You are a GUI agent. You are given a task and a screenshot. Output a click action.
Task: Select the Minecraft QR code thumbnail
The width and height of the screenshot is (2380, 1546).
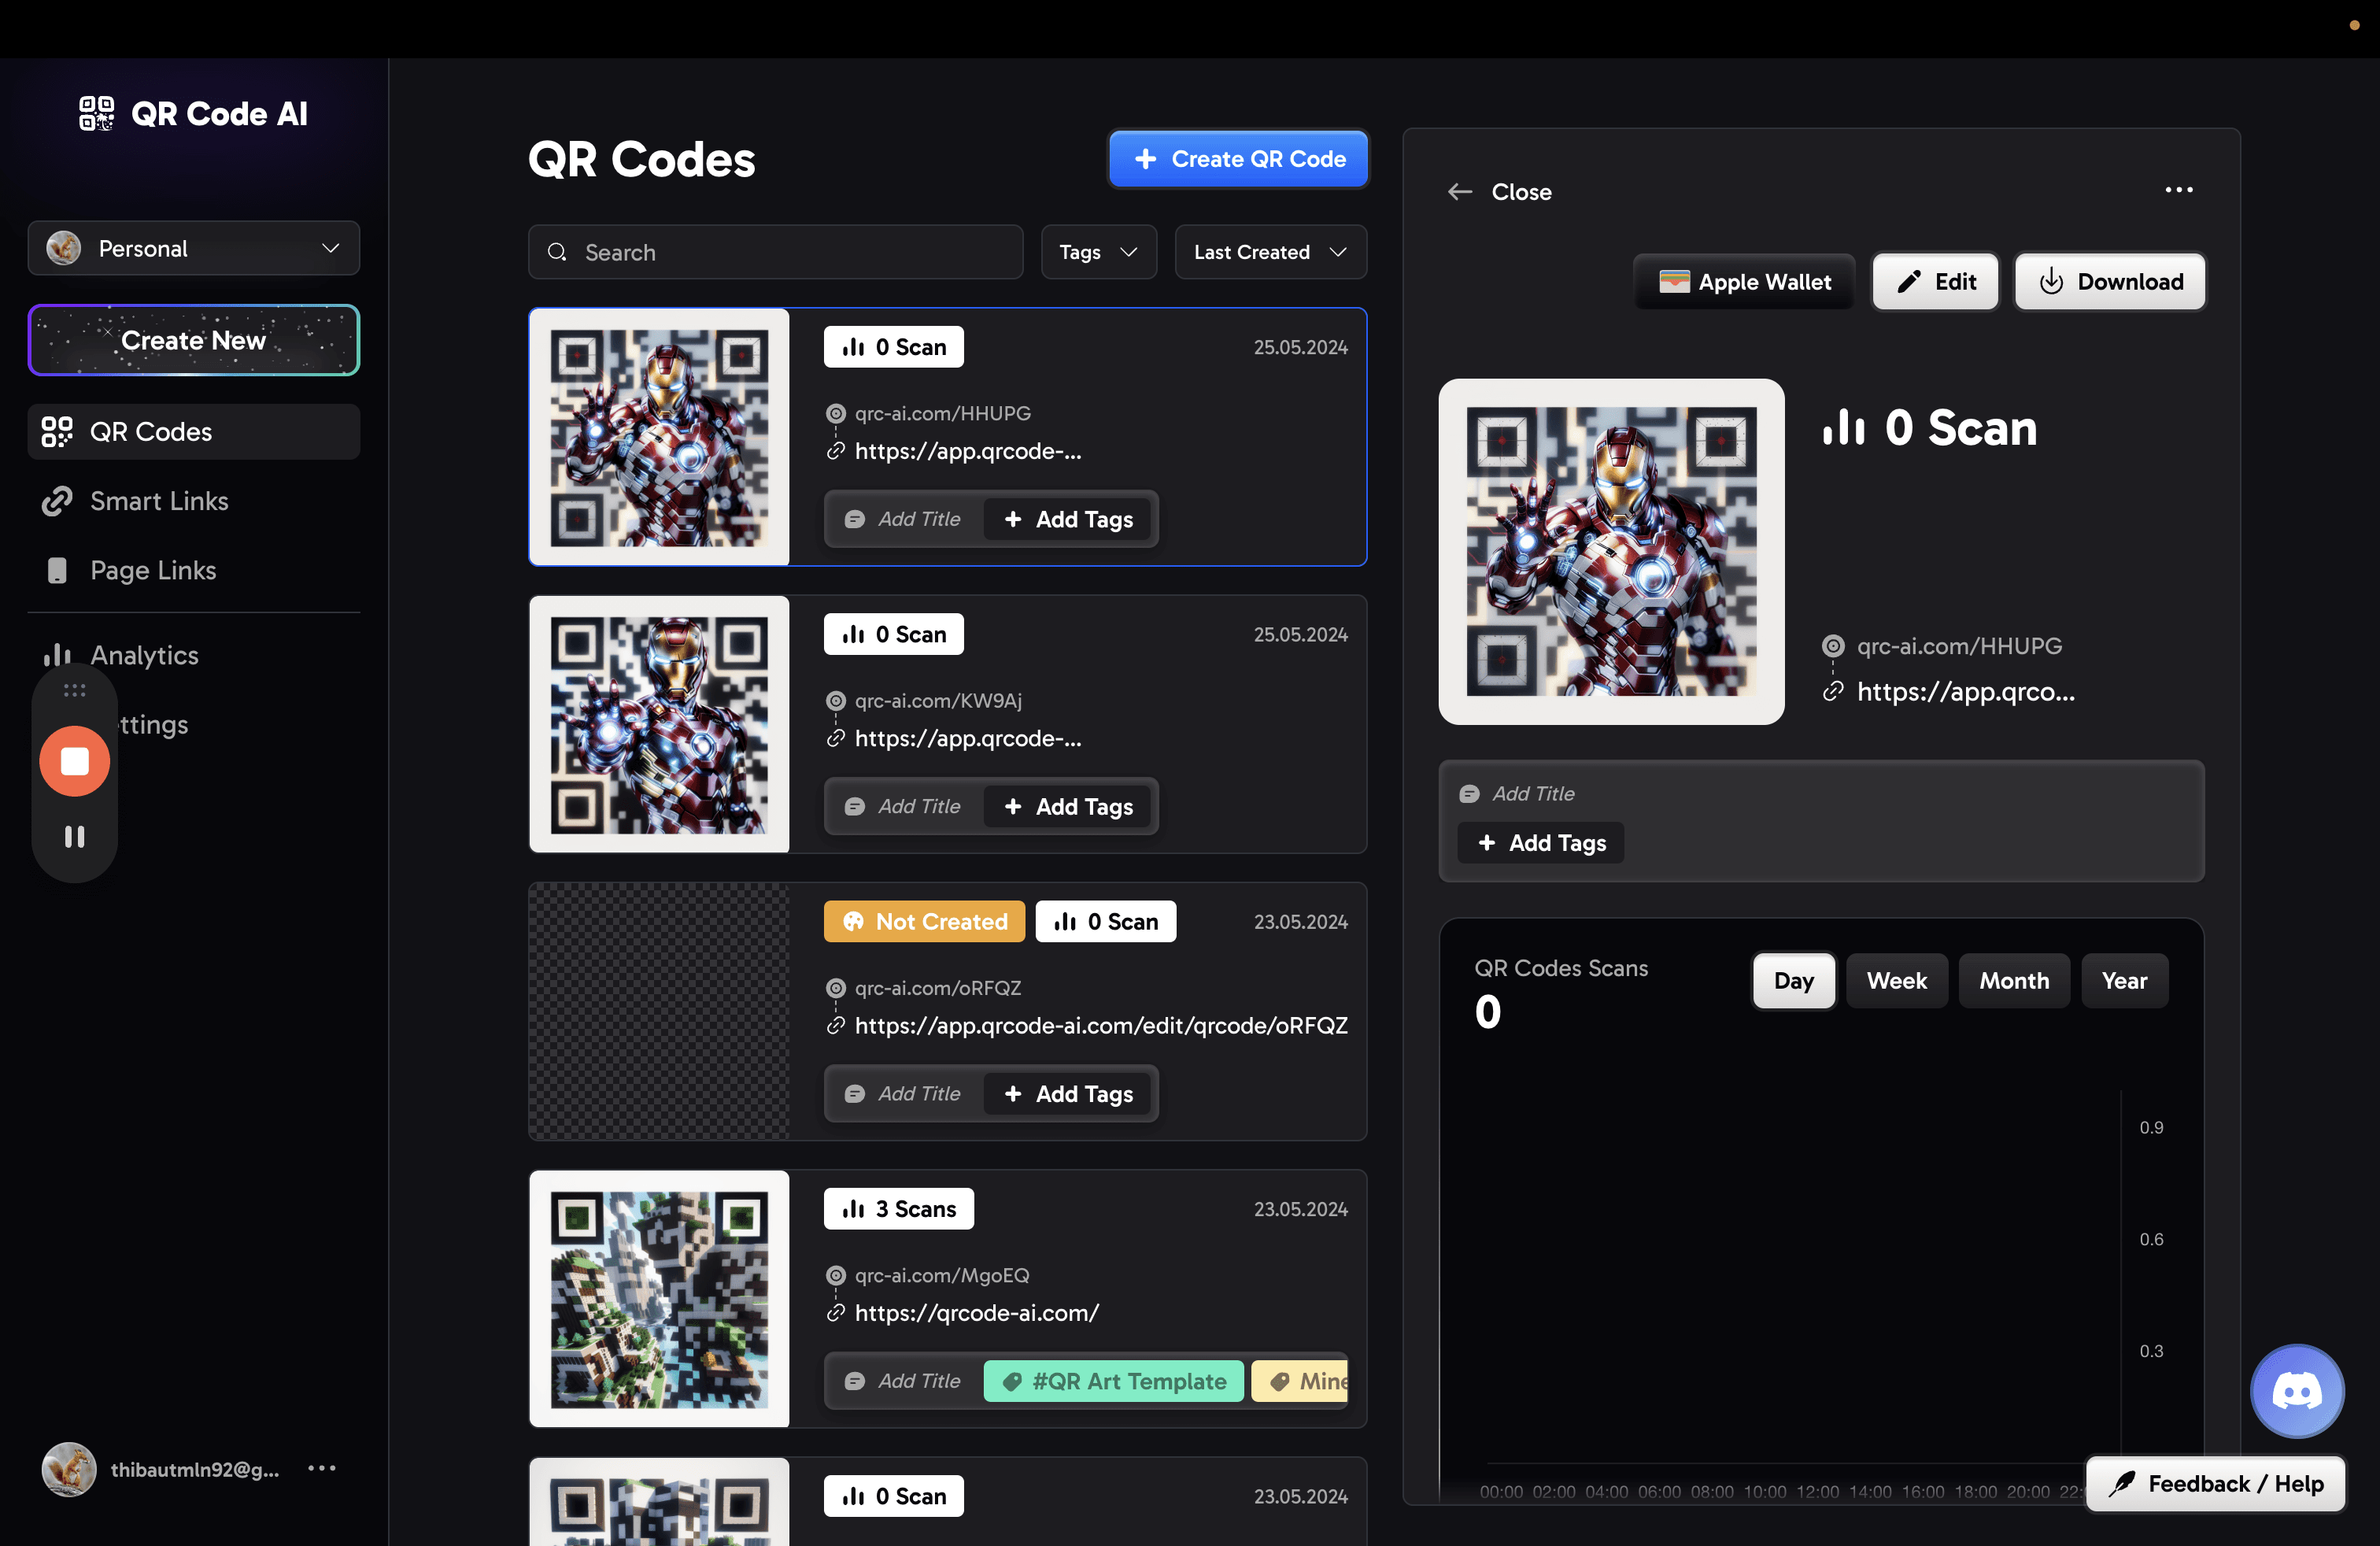(x=659, y=1299)
